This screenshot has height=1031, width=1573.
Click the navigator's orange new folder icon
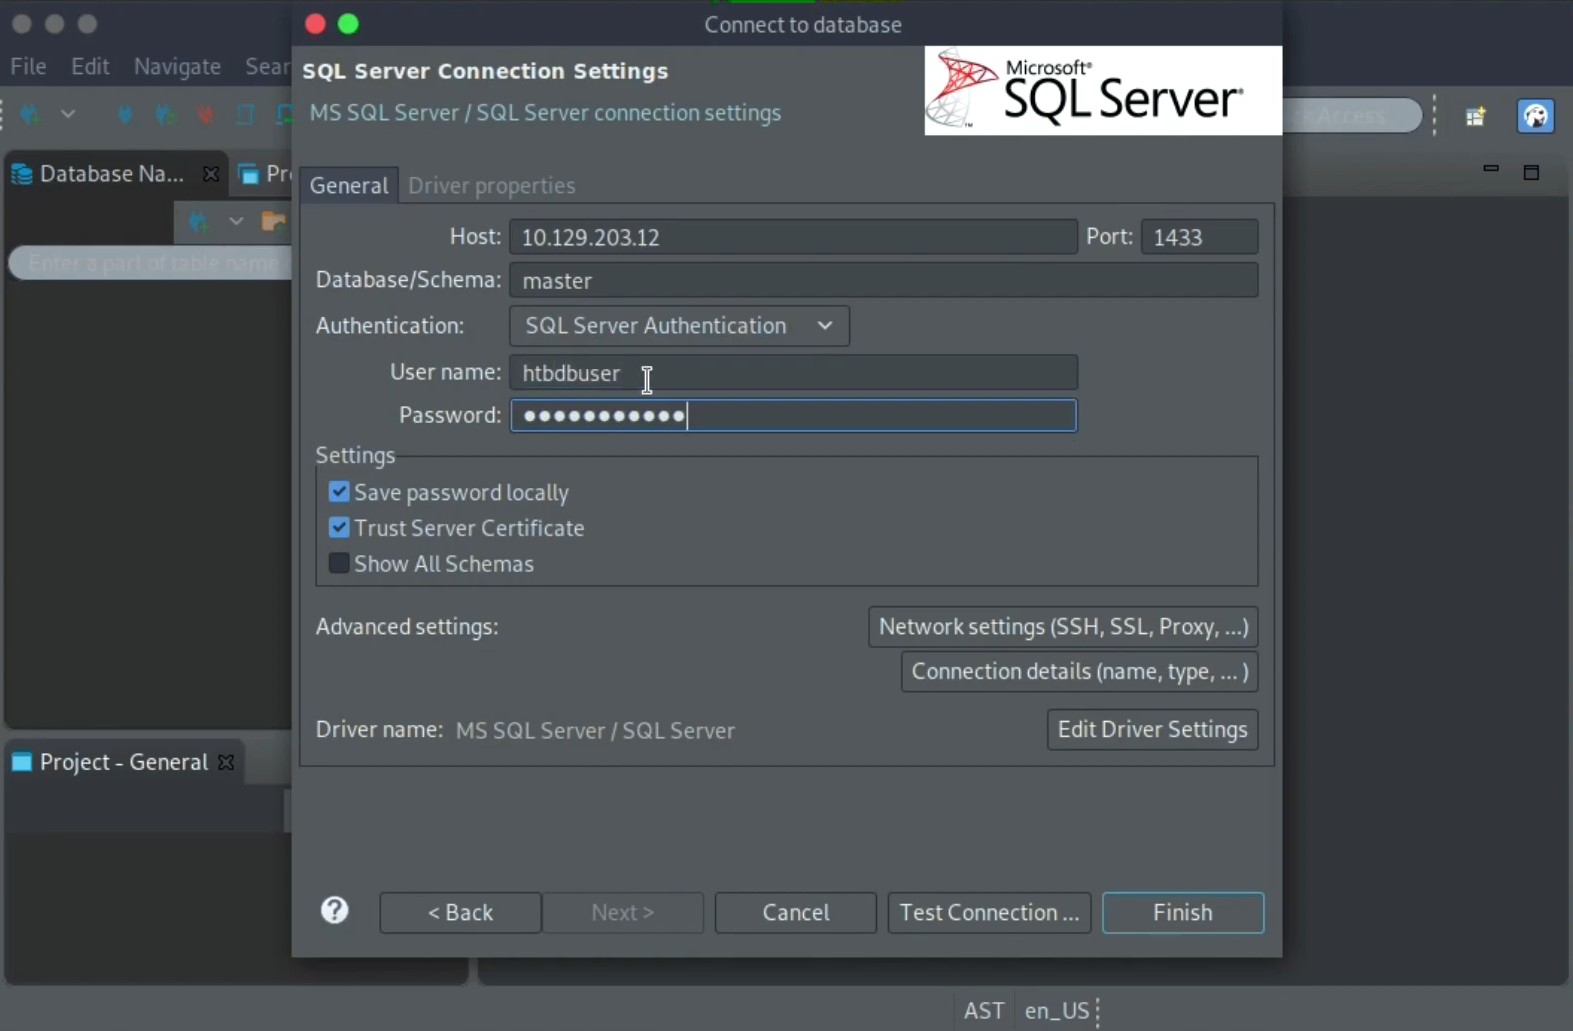coord(273,221)
